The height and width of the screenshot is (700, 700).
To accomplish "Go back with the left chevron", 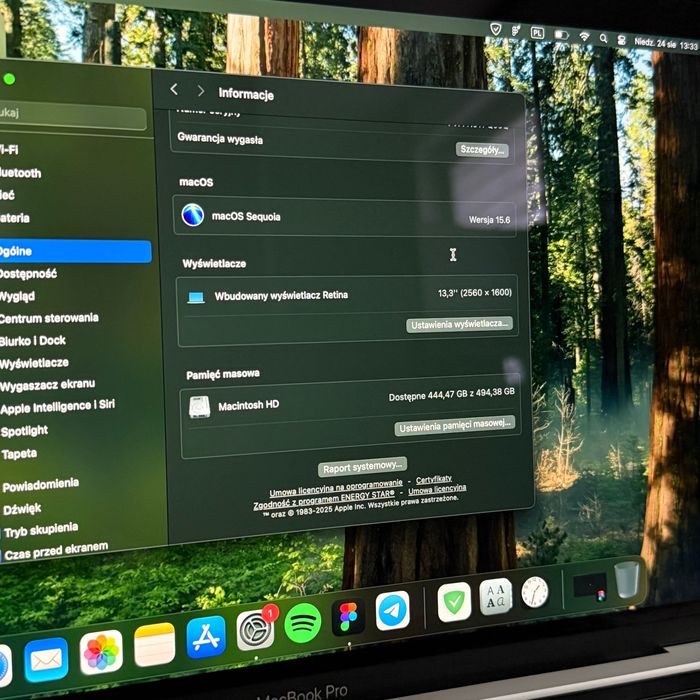I will (x=174, y=90).
